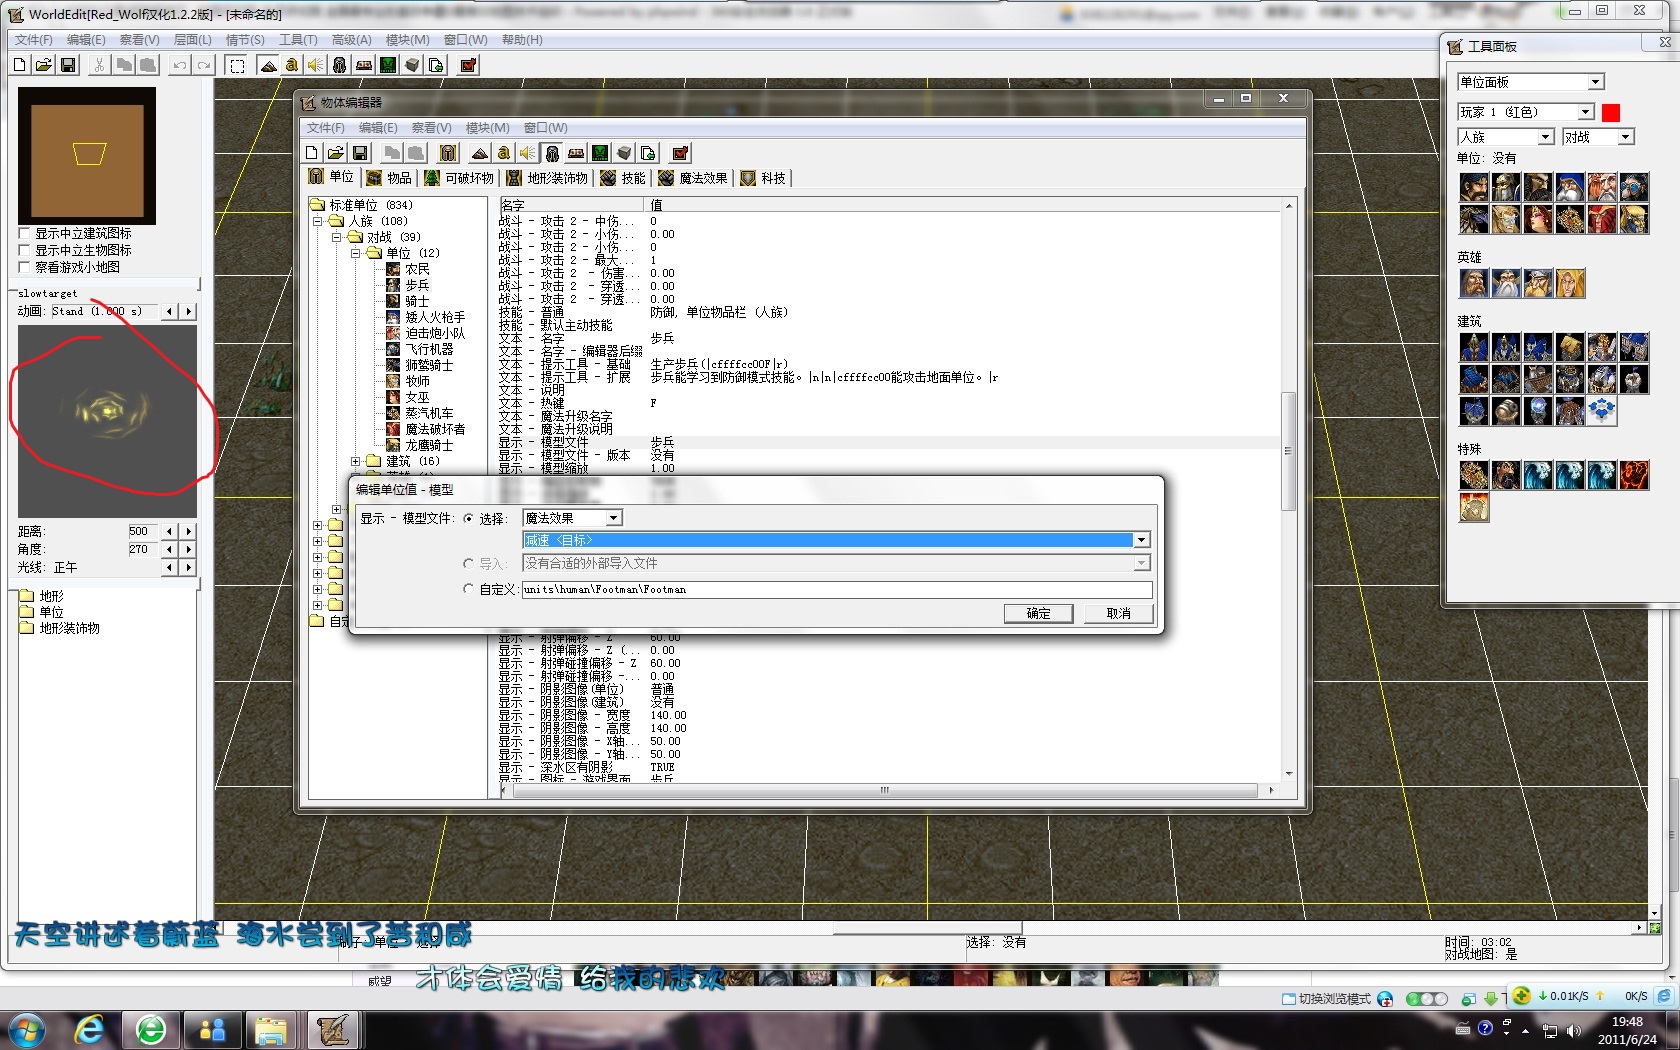Open 单位面板 dropdown in tool palette
1680x1050 pixels.
(x=1596, y=82)
